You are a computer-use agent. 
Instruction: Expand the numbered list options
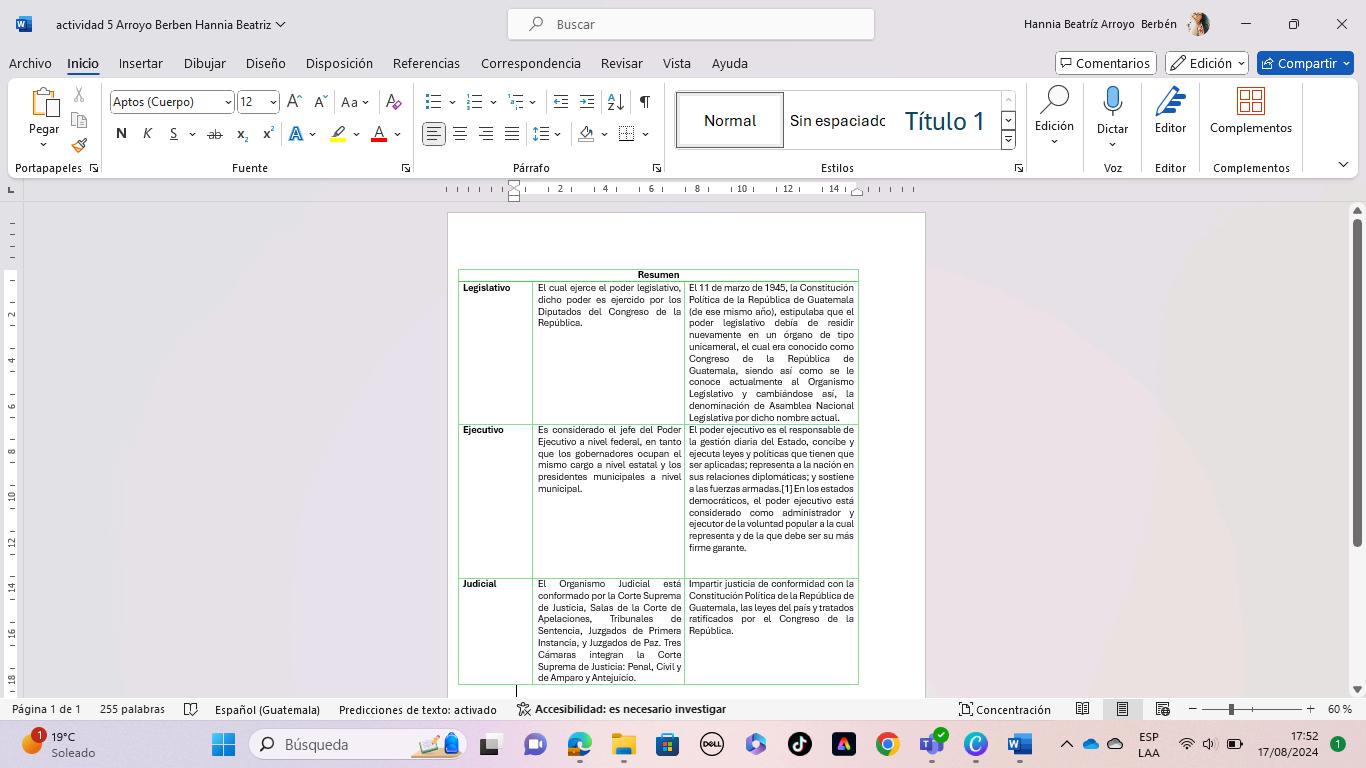coord(494,102)
